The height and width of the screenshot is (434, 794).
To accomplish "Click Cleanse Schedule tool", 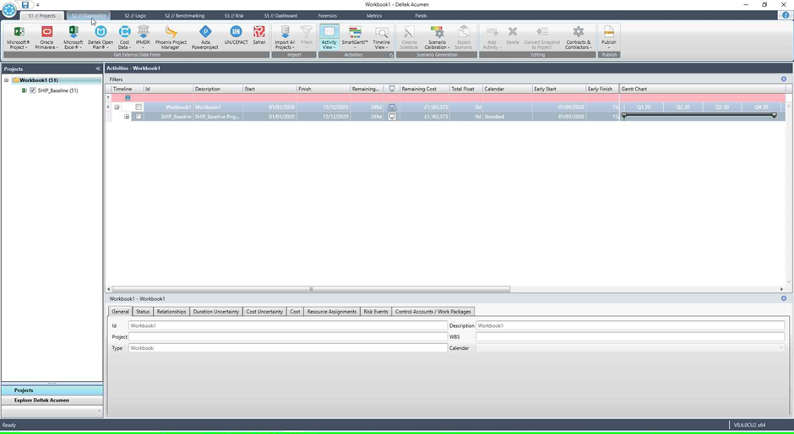I will 409,37.
